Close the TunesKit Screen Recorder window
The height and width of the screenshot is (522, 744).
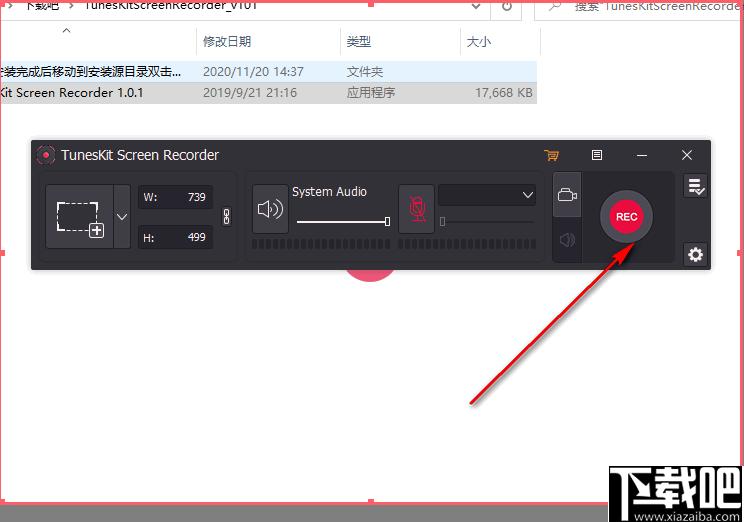[x=687, y=155]
